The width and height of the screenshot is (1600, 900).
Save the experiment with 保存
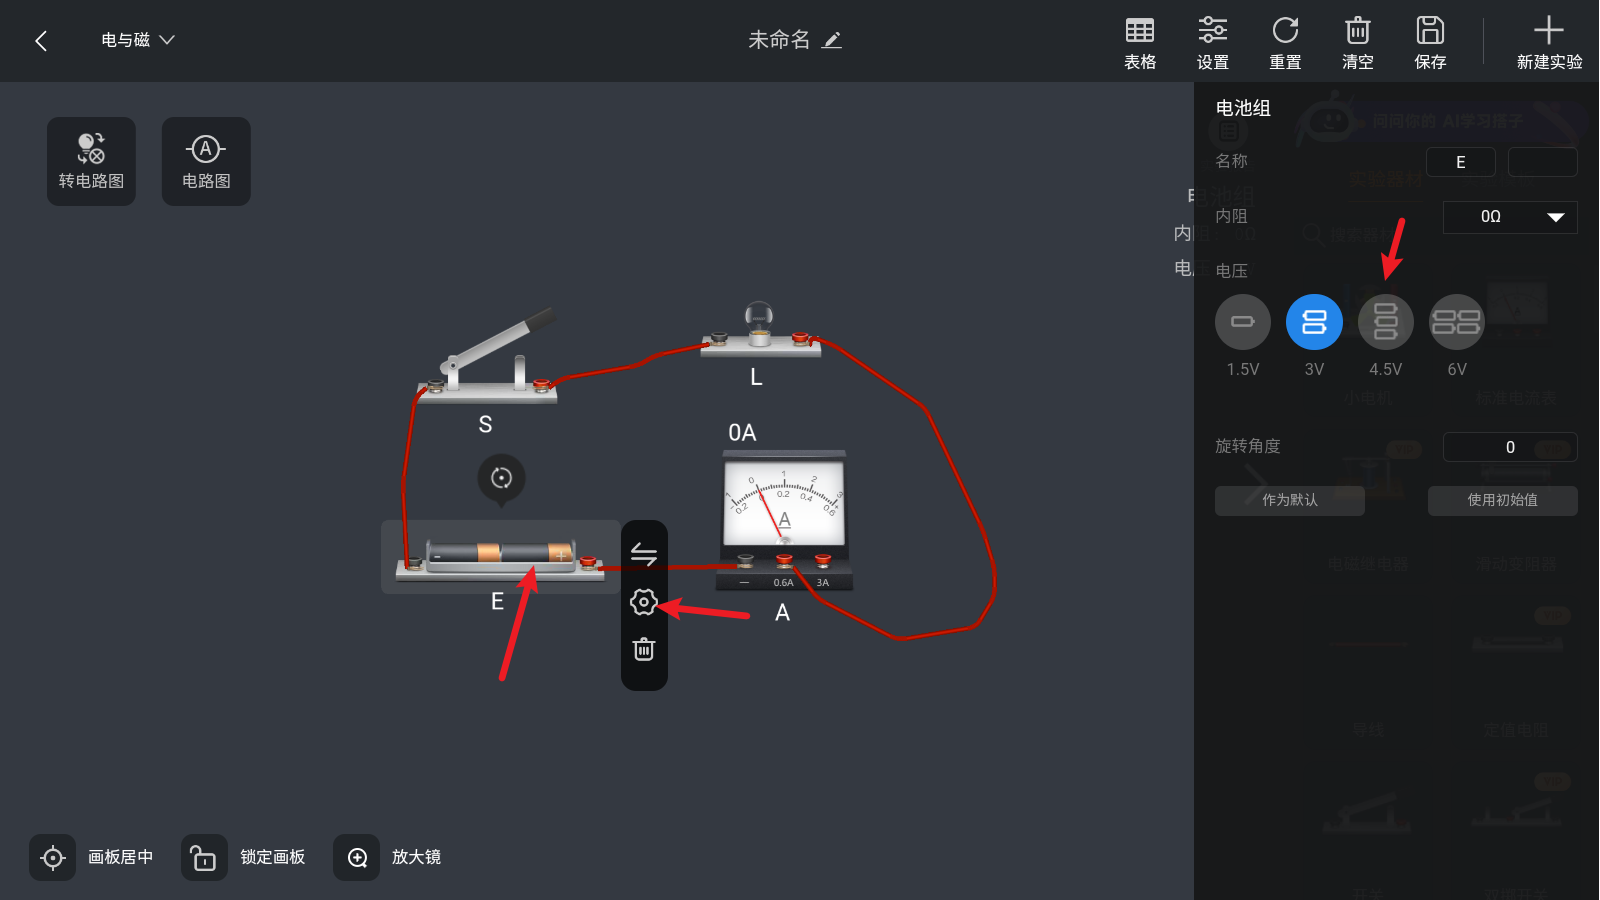[x=1430, y=43]
